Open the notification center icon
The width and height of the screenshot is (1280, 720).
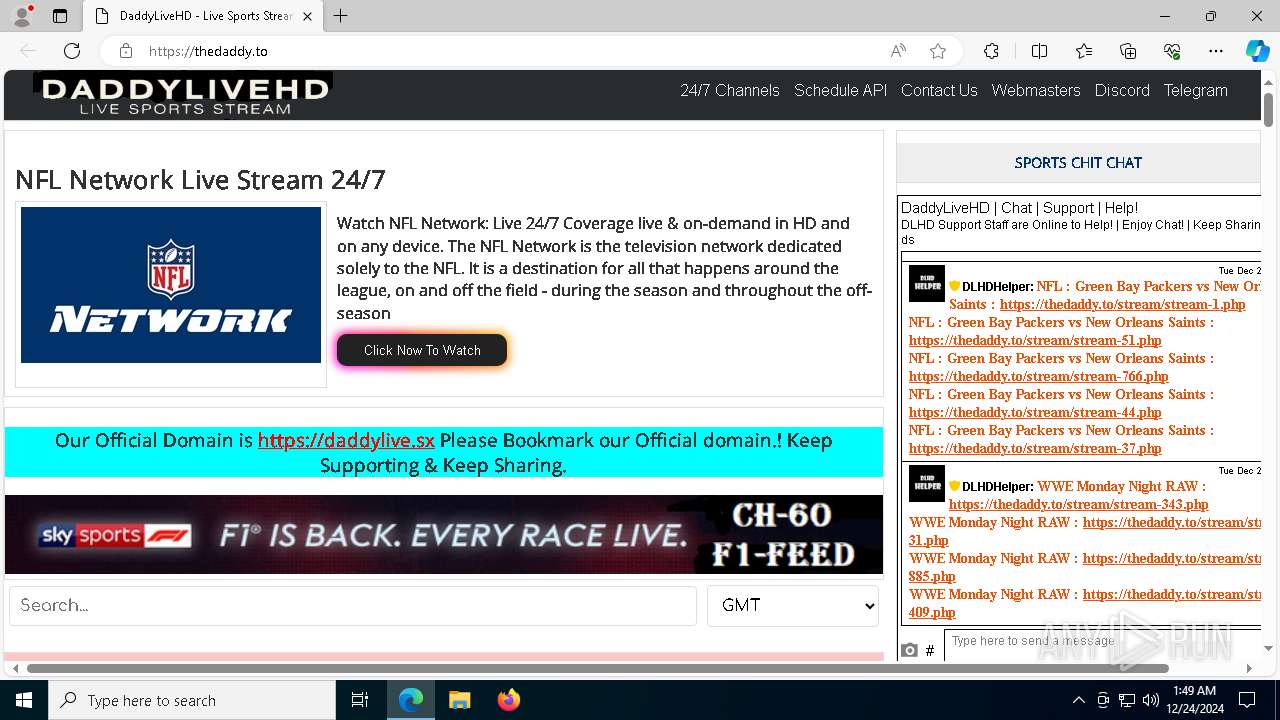click(1247, 700)
